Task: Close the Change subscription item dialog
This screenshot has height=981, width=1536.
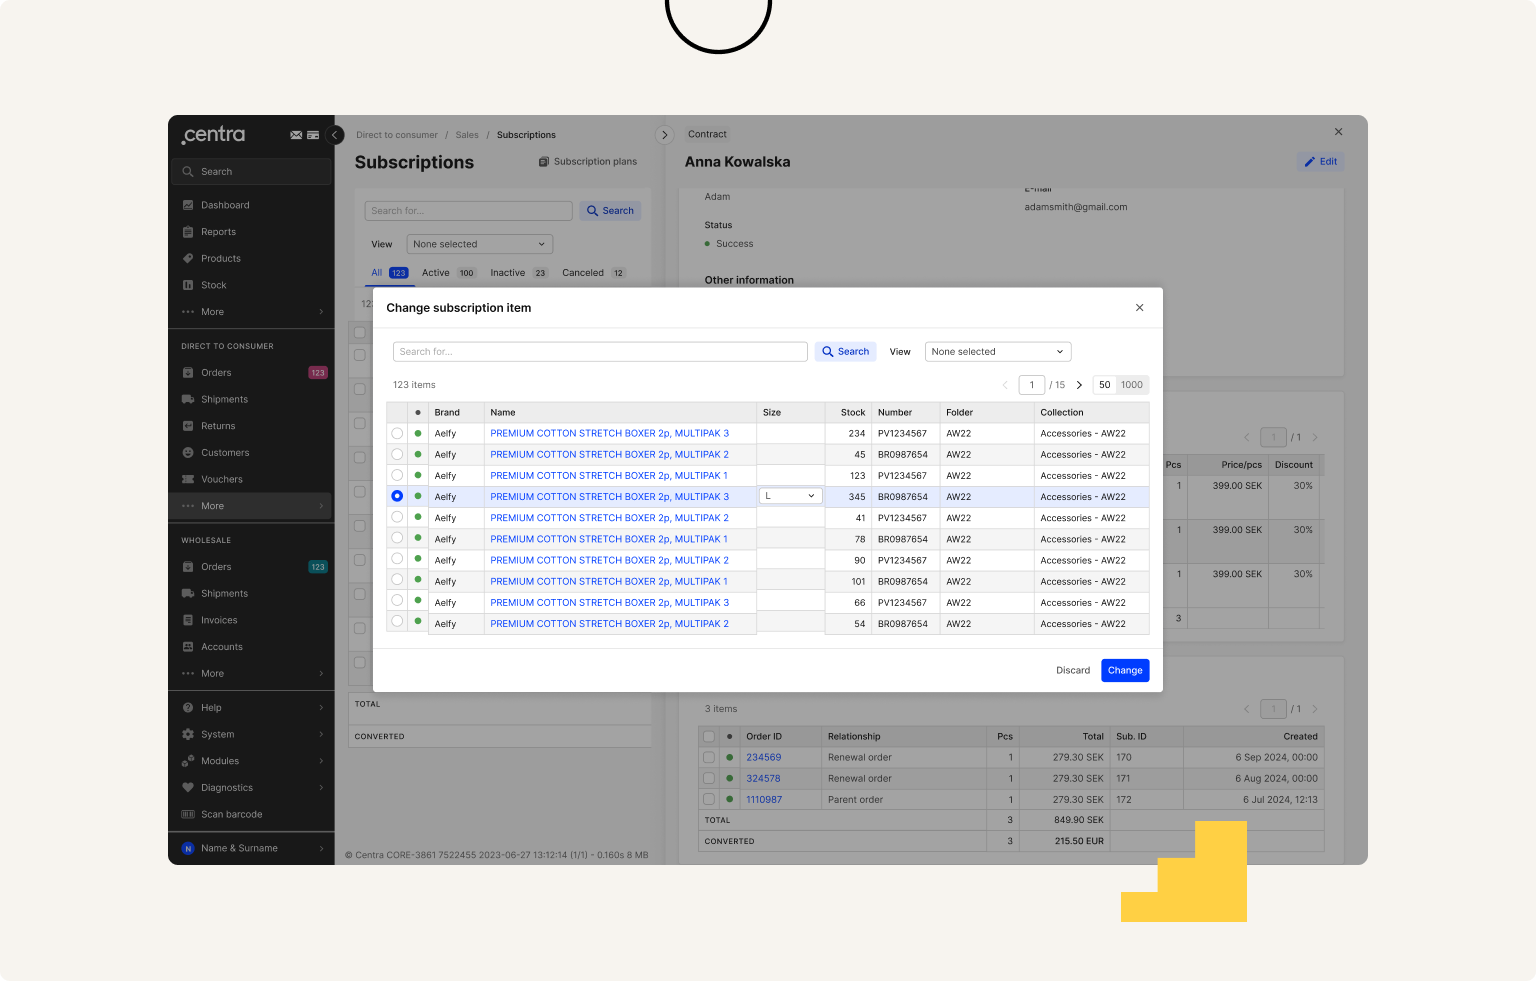Action: click(x=1139, y=308)
